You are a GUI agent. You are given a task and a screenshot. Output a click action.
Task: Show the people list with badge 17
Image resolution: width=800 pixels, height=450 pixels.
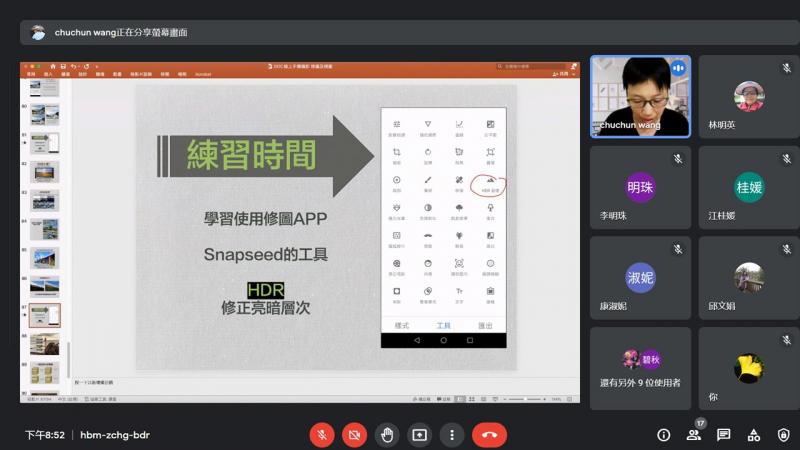coord(693,435)
